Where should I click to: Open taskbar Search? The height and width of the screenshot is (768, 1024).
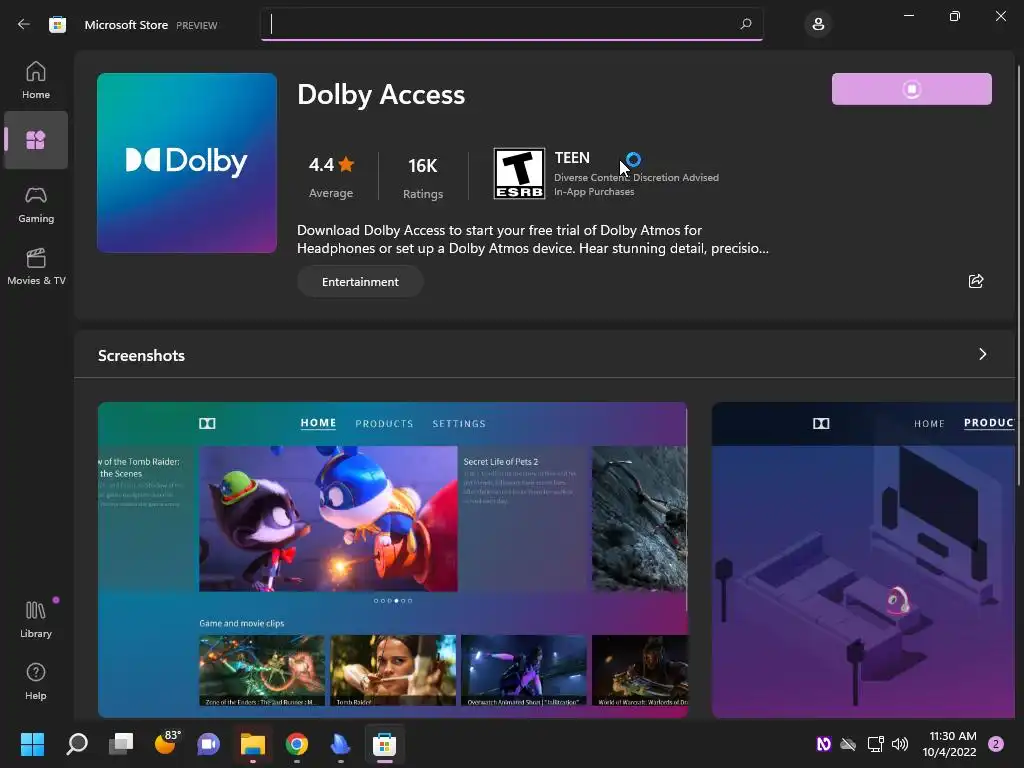[x=77, y=744]
